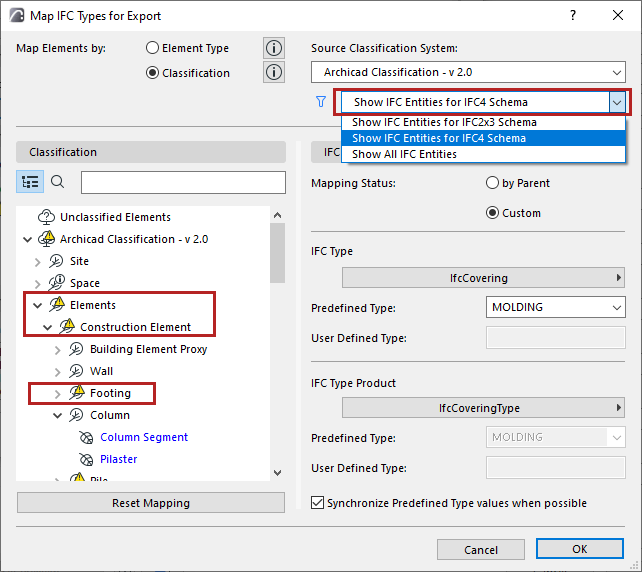Select Pilaster in the tree

pyautogui.click(x=119, y=459)
